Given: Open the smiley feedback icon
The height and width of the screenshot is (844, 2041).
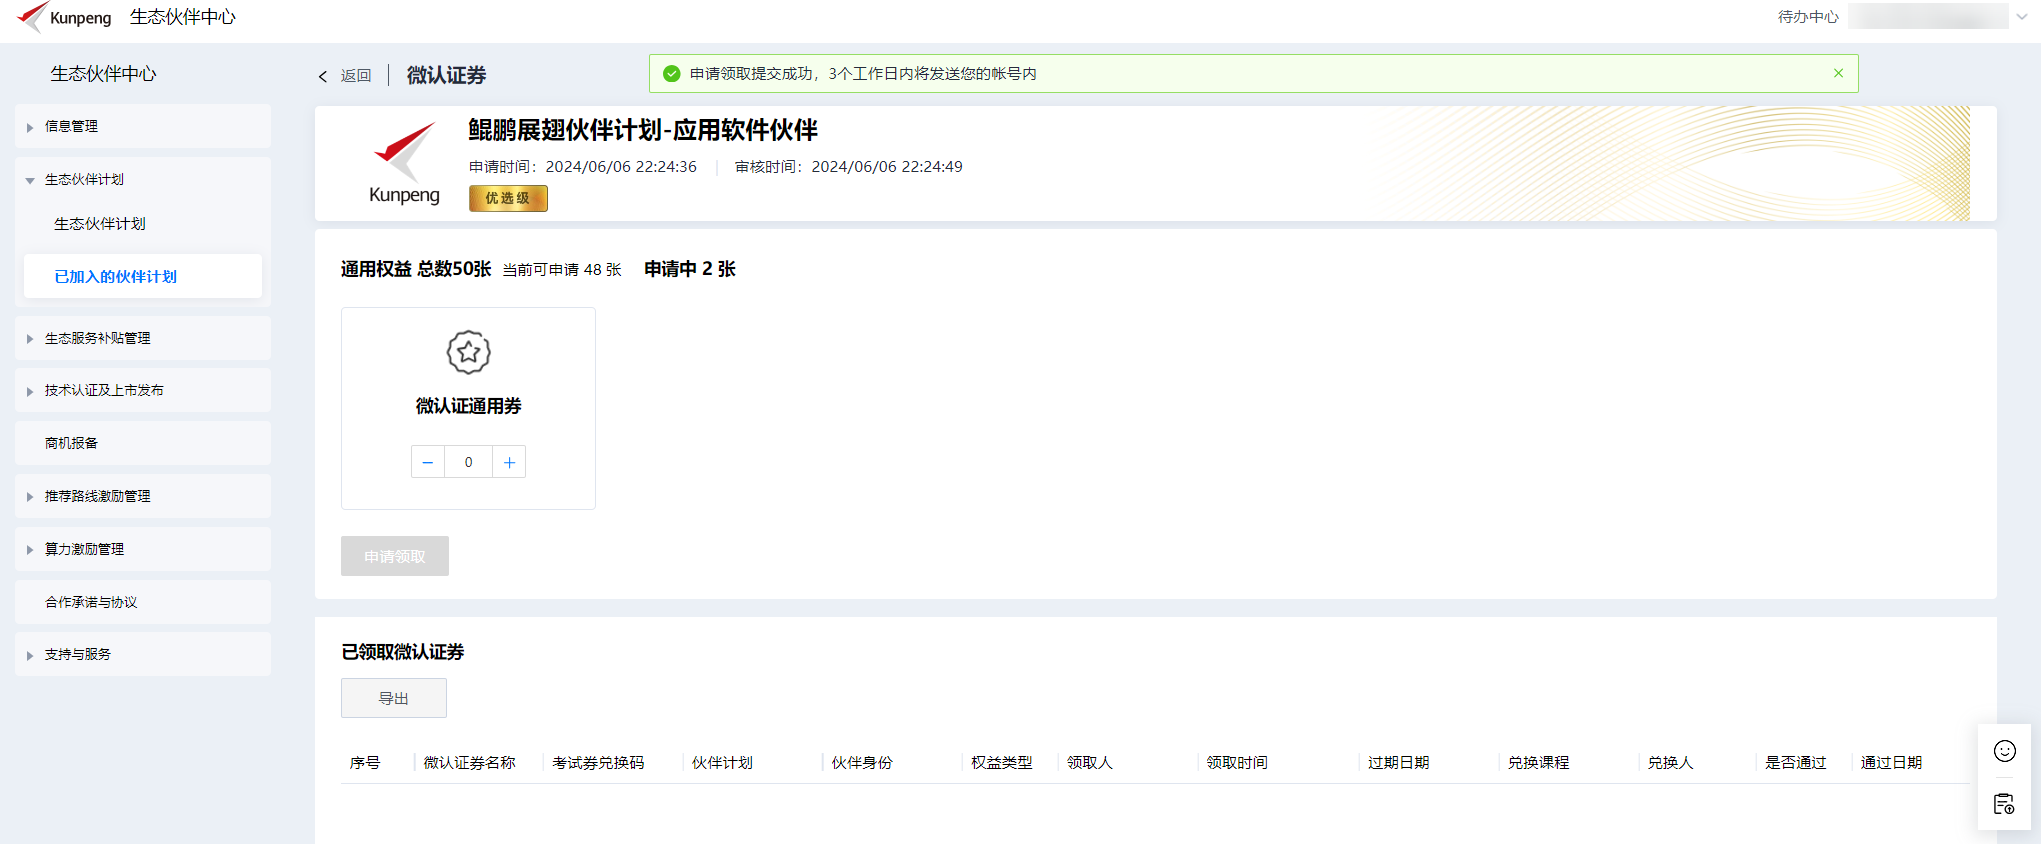Looking at the screenshot, I should click(x=2004, y=751).
